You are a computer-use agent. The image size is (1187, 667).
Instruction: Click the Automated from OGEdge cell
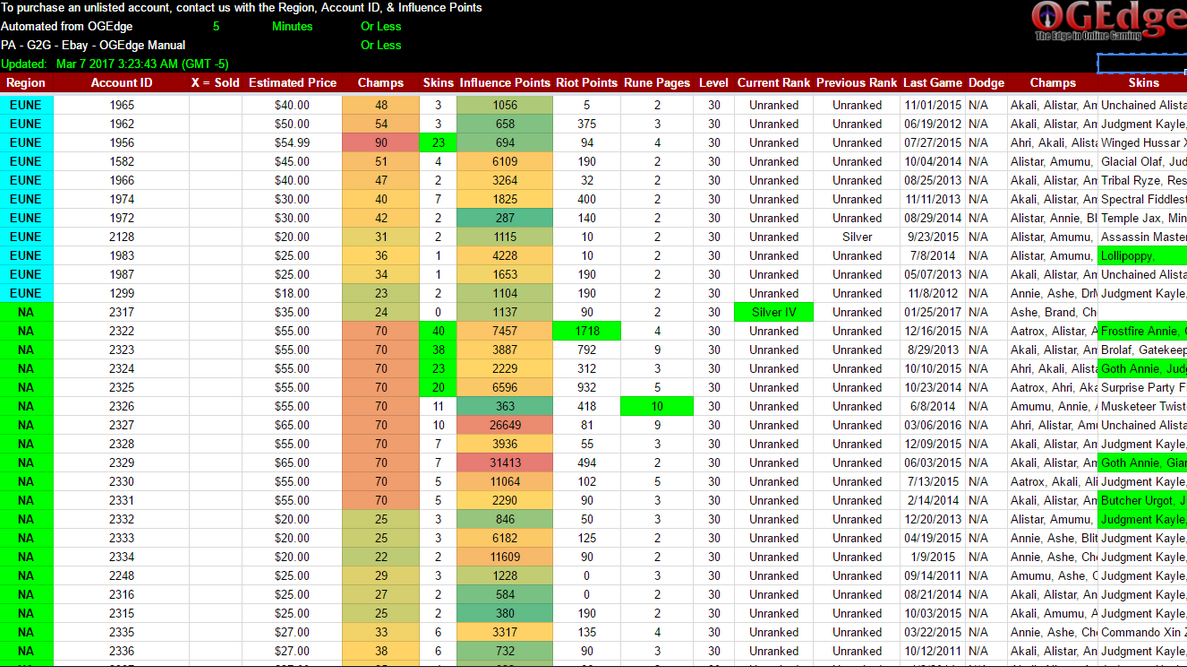(x=67, y=26)
